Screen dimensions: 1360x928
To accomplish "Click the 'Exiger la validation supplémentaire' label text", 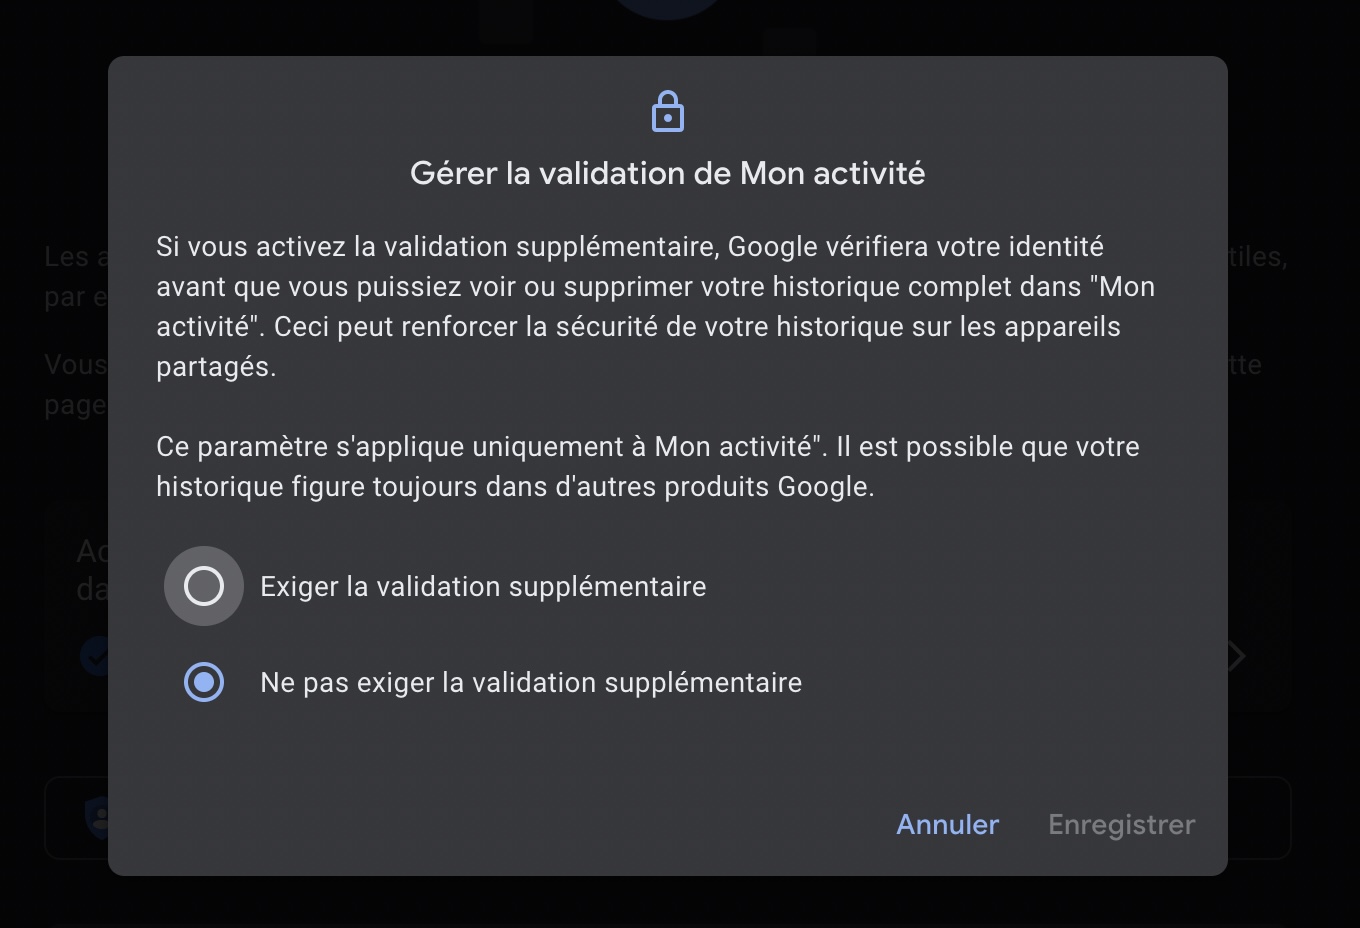I will click(x=483, y=586).
